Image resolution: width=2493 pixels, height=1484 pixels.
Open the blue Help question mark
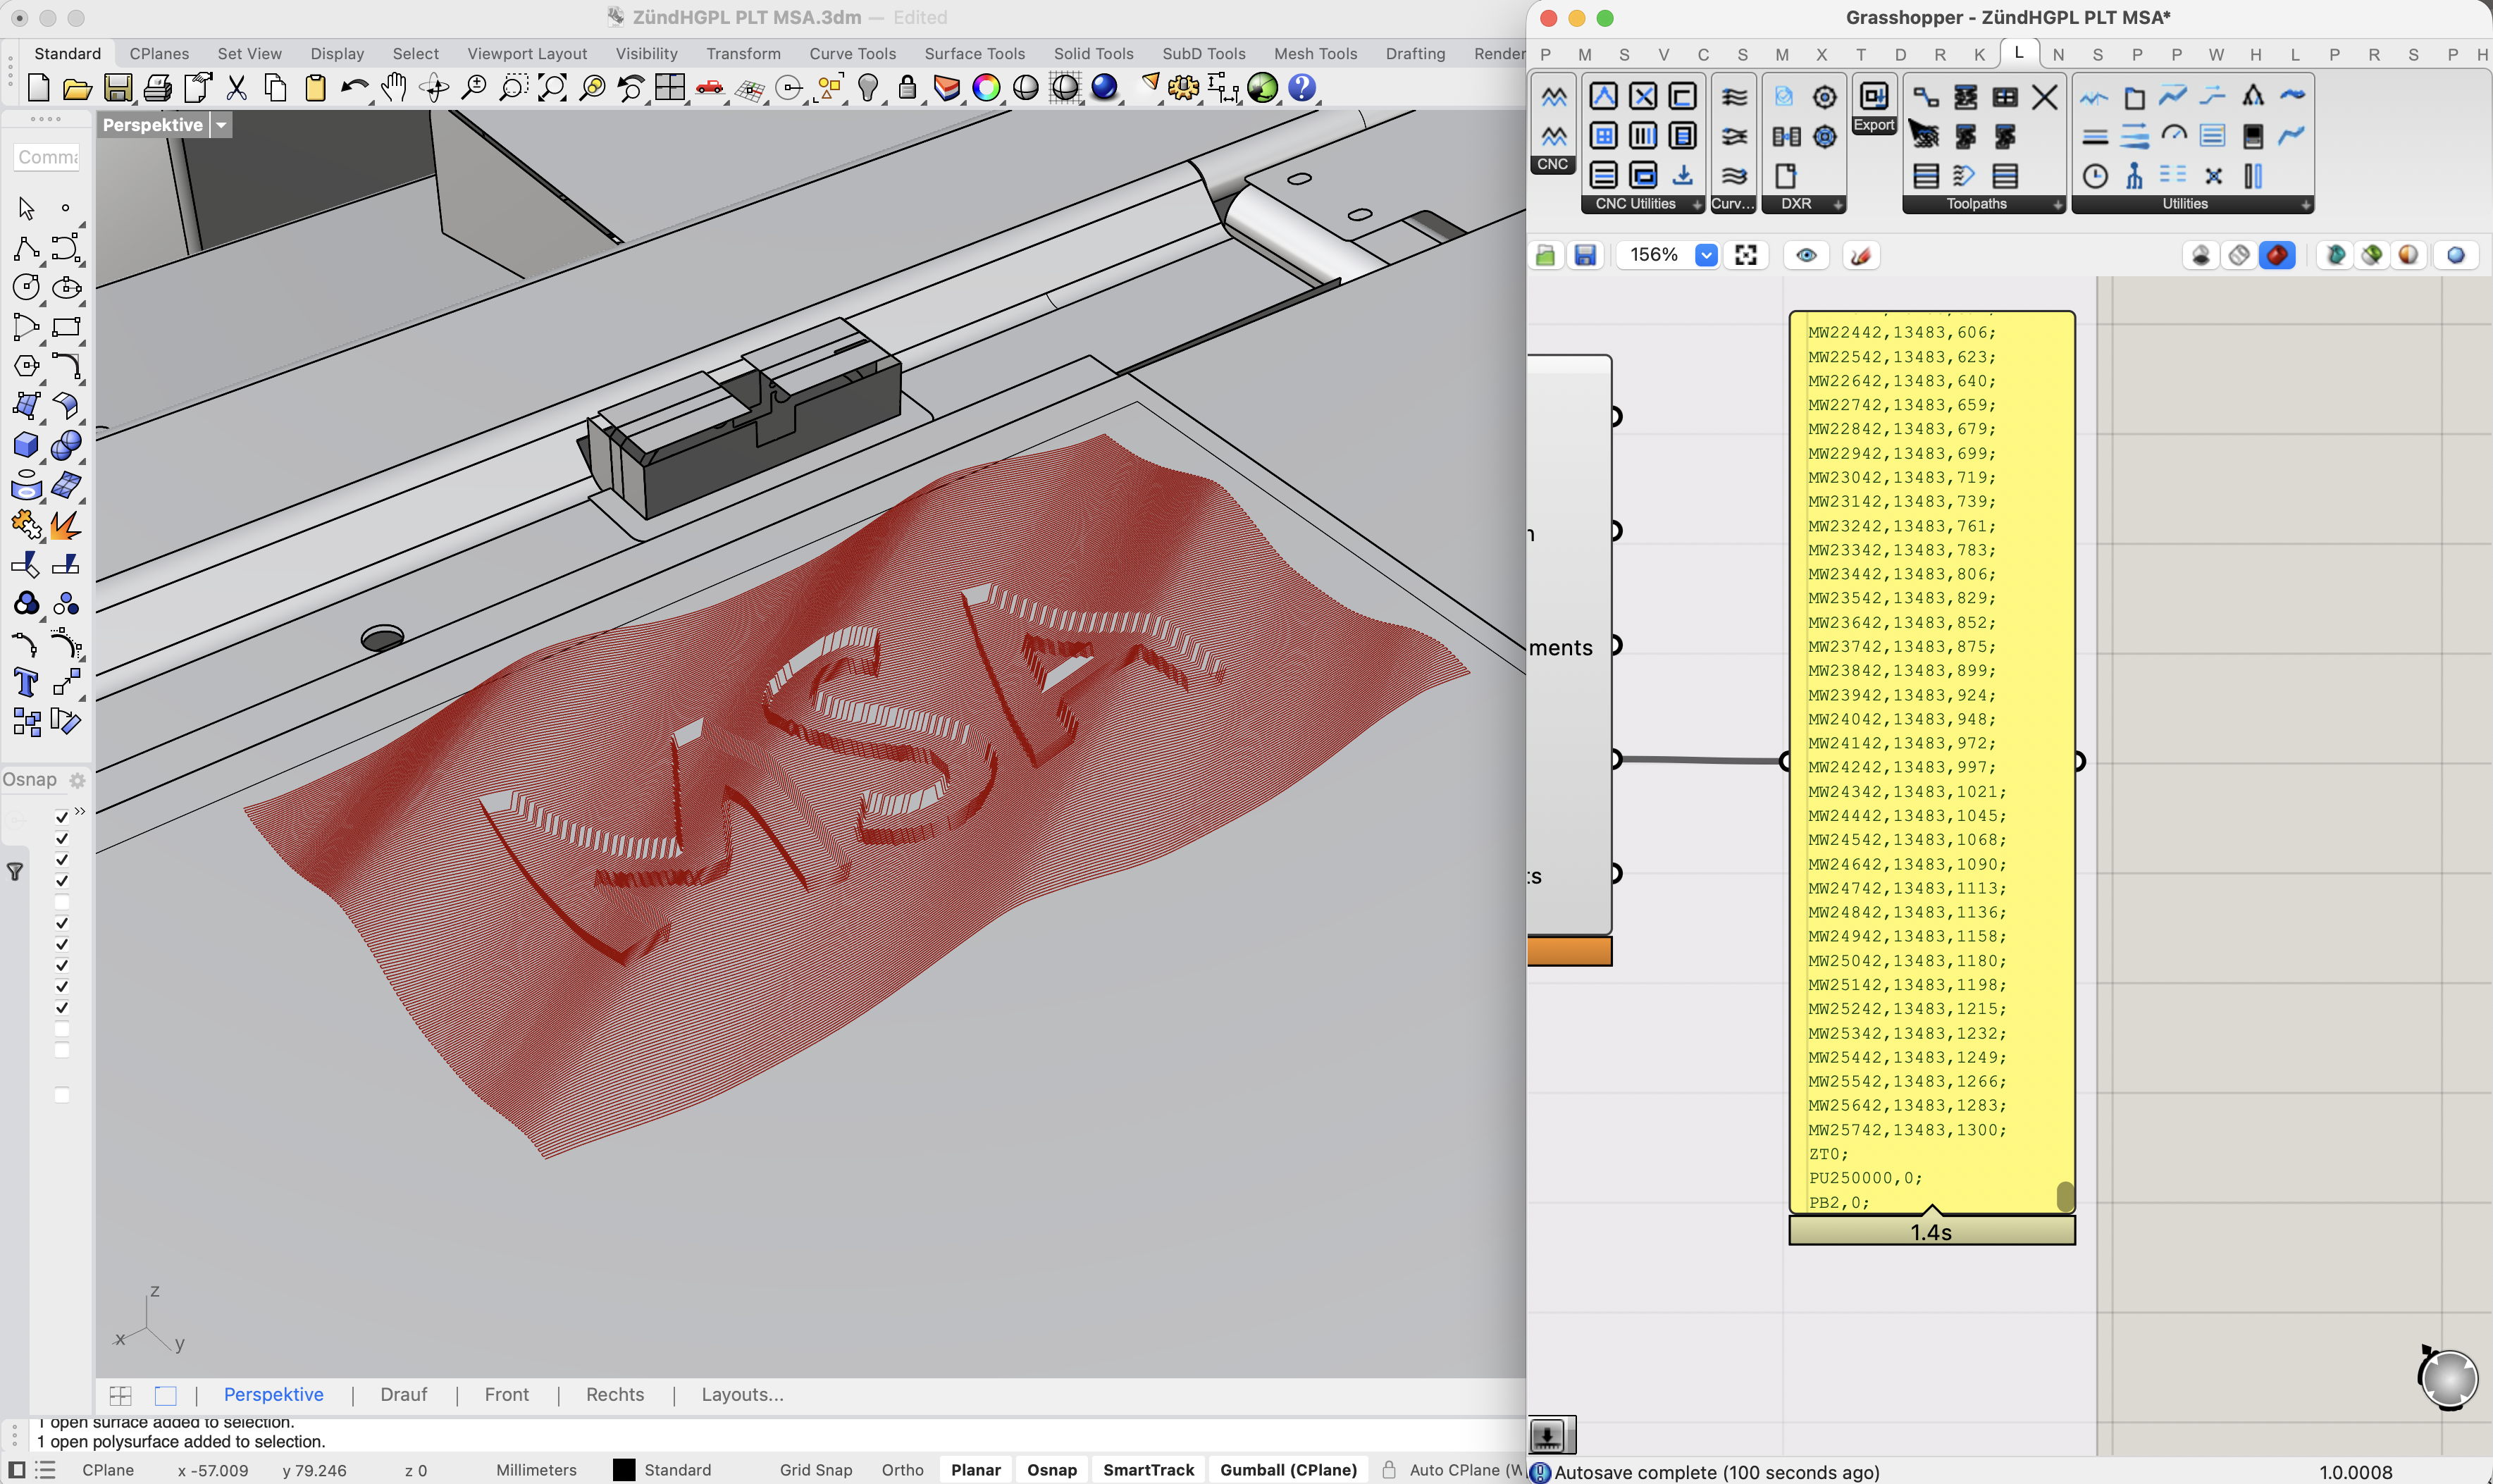coord(1301,89)
